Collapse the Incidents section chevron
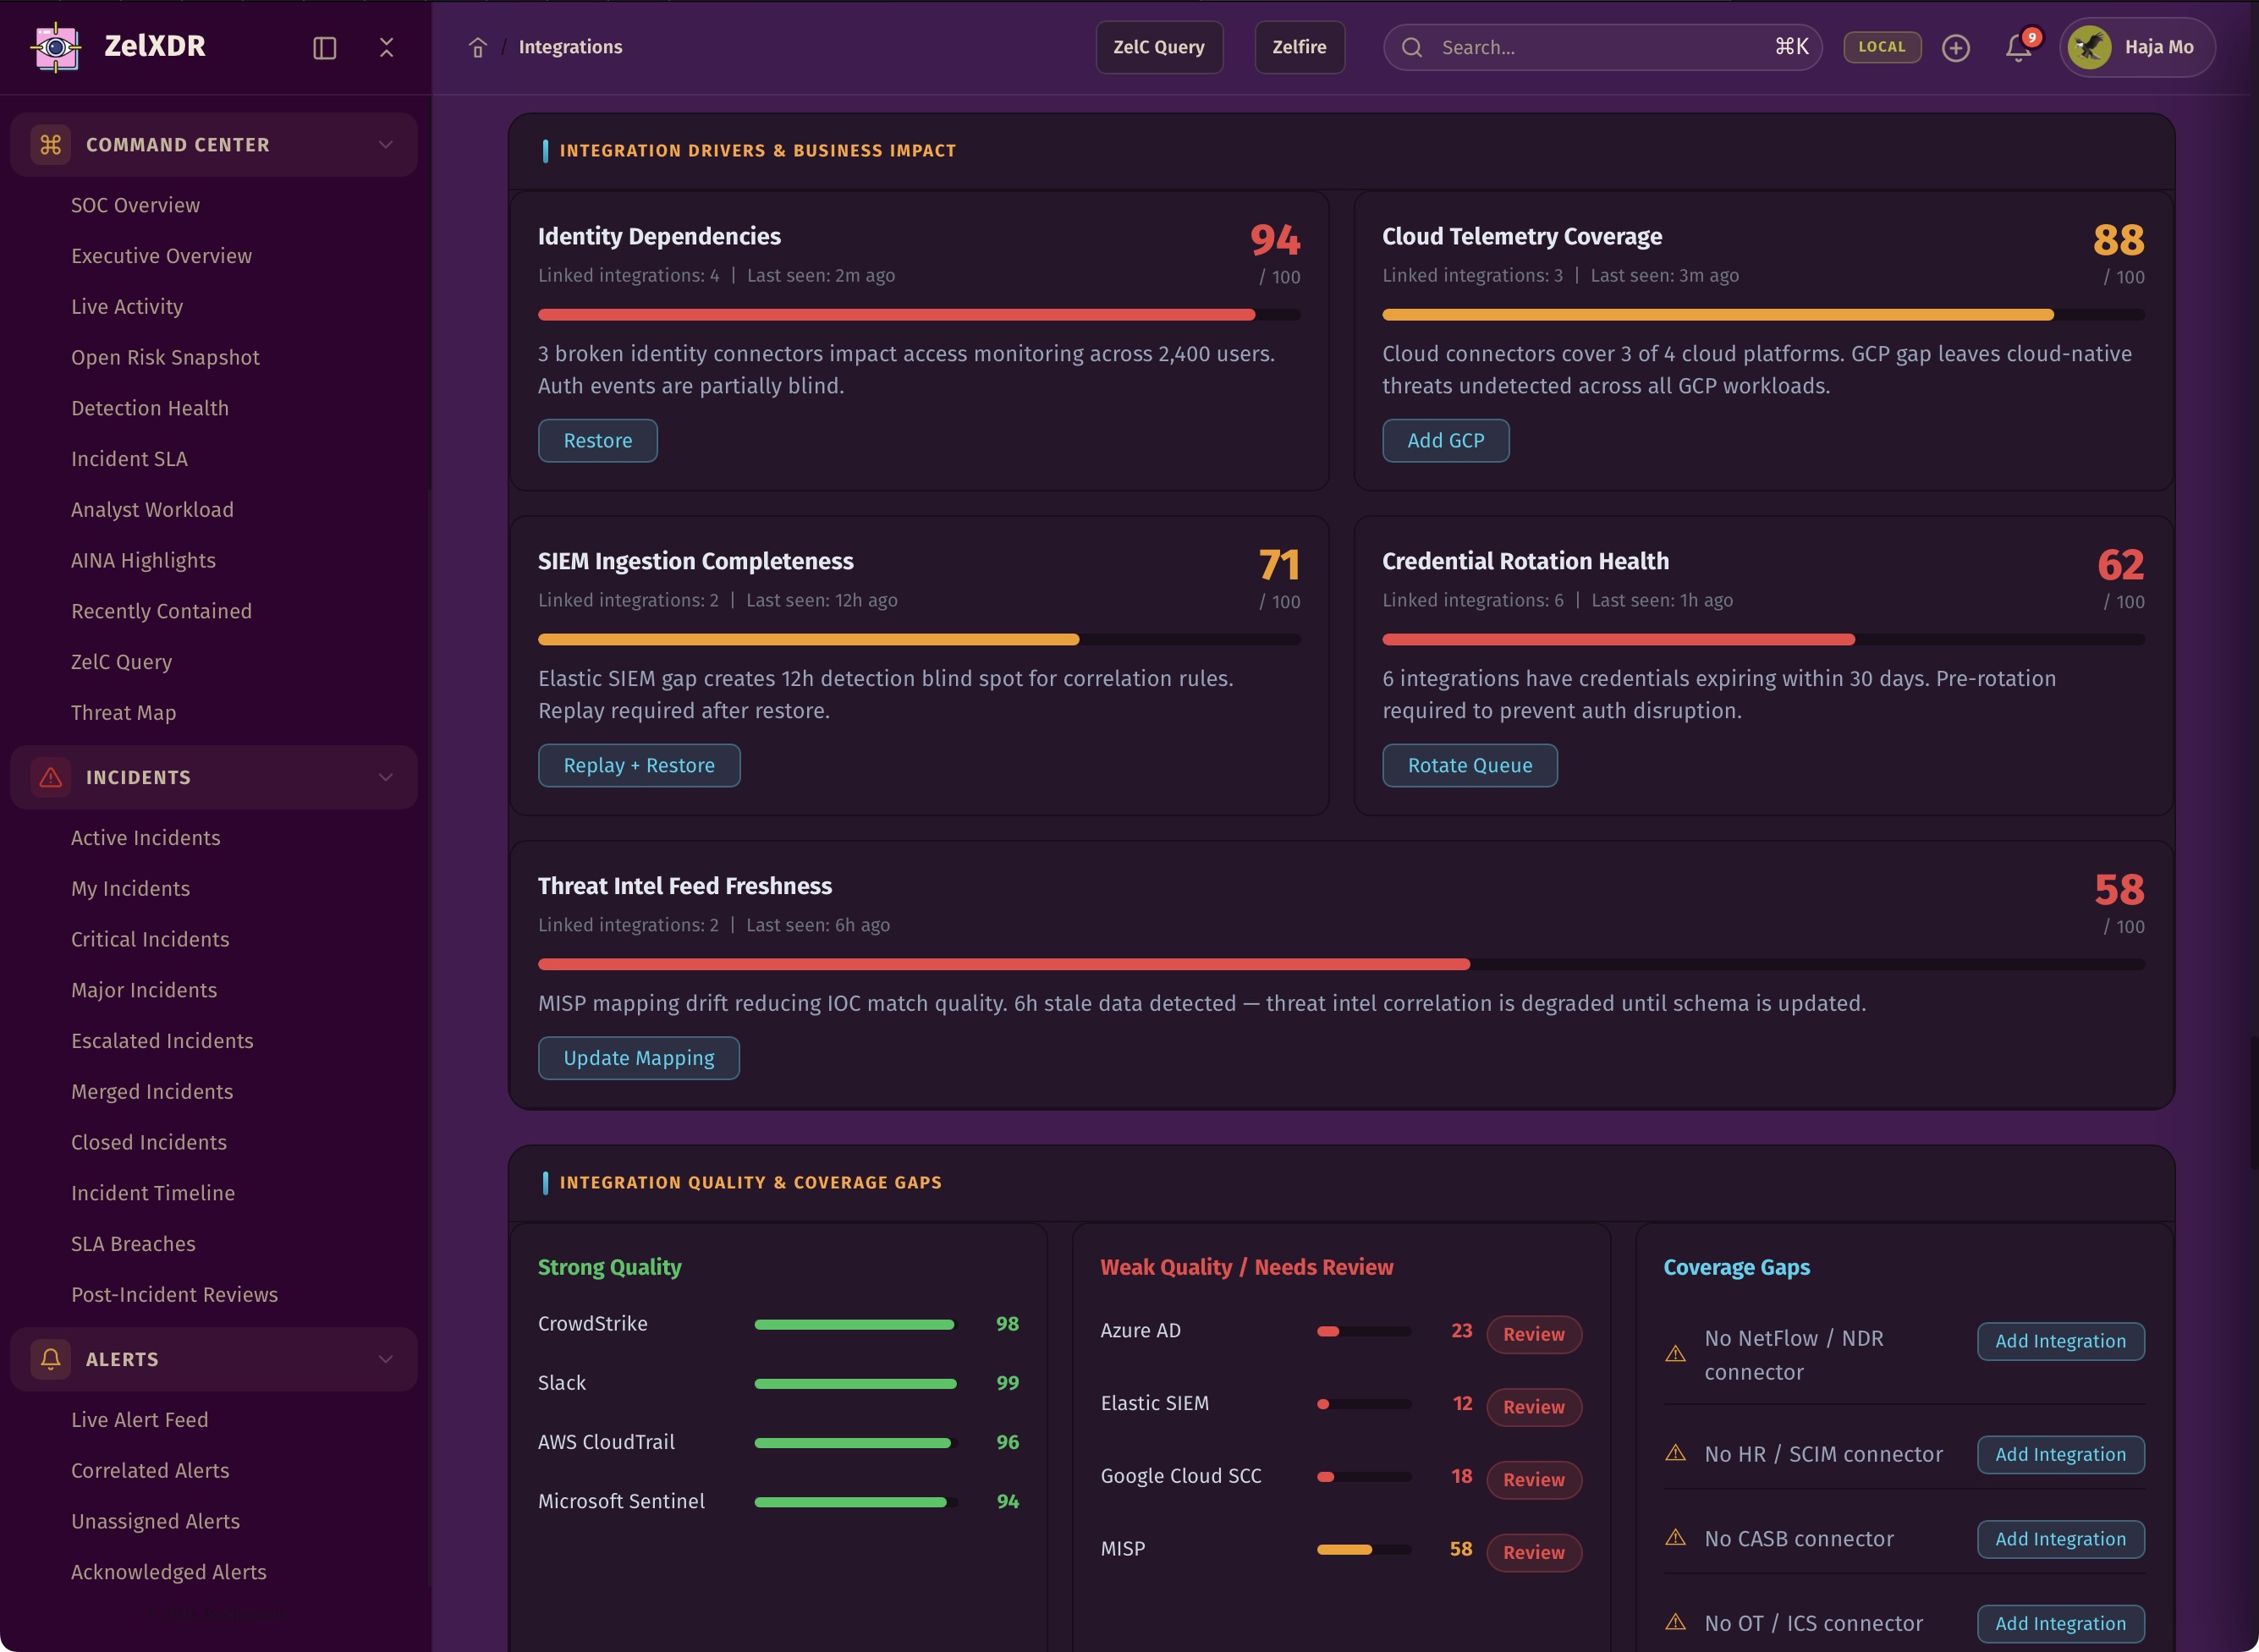Image resolution: width=2259 pixels, height=1652 pixels. coord(386,777)
